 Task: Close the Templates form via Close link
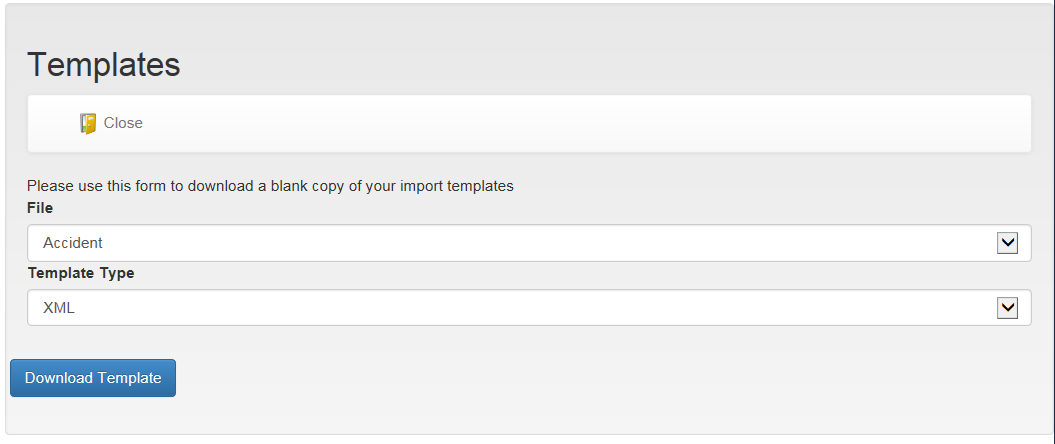122,123
